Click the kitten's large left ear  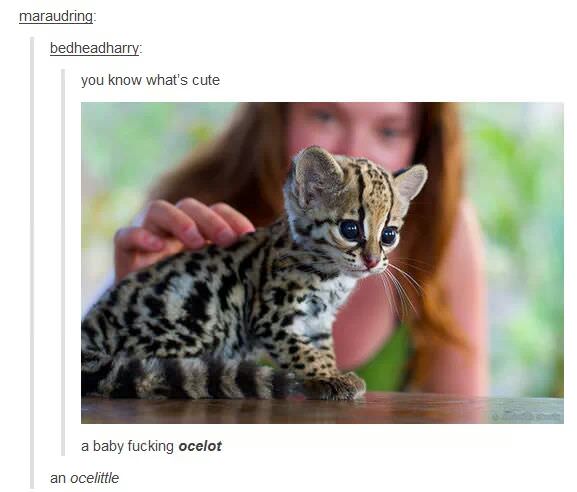317,173
